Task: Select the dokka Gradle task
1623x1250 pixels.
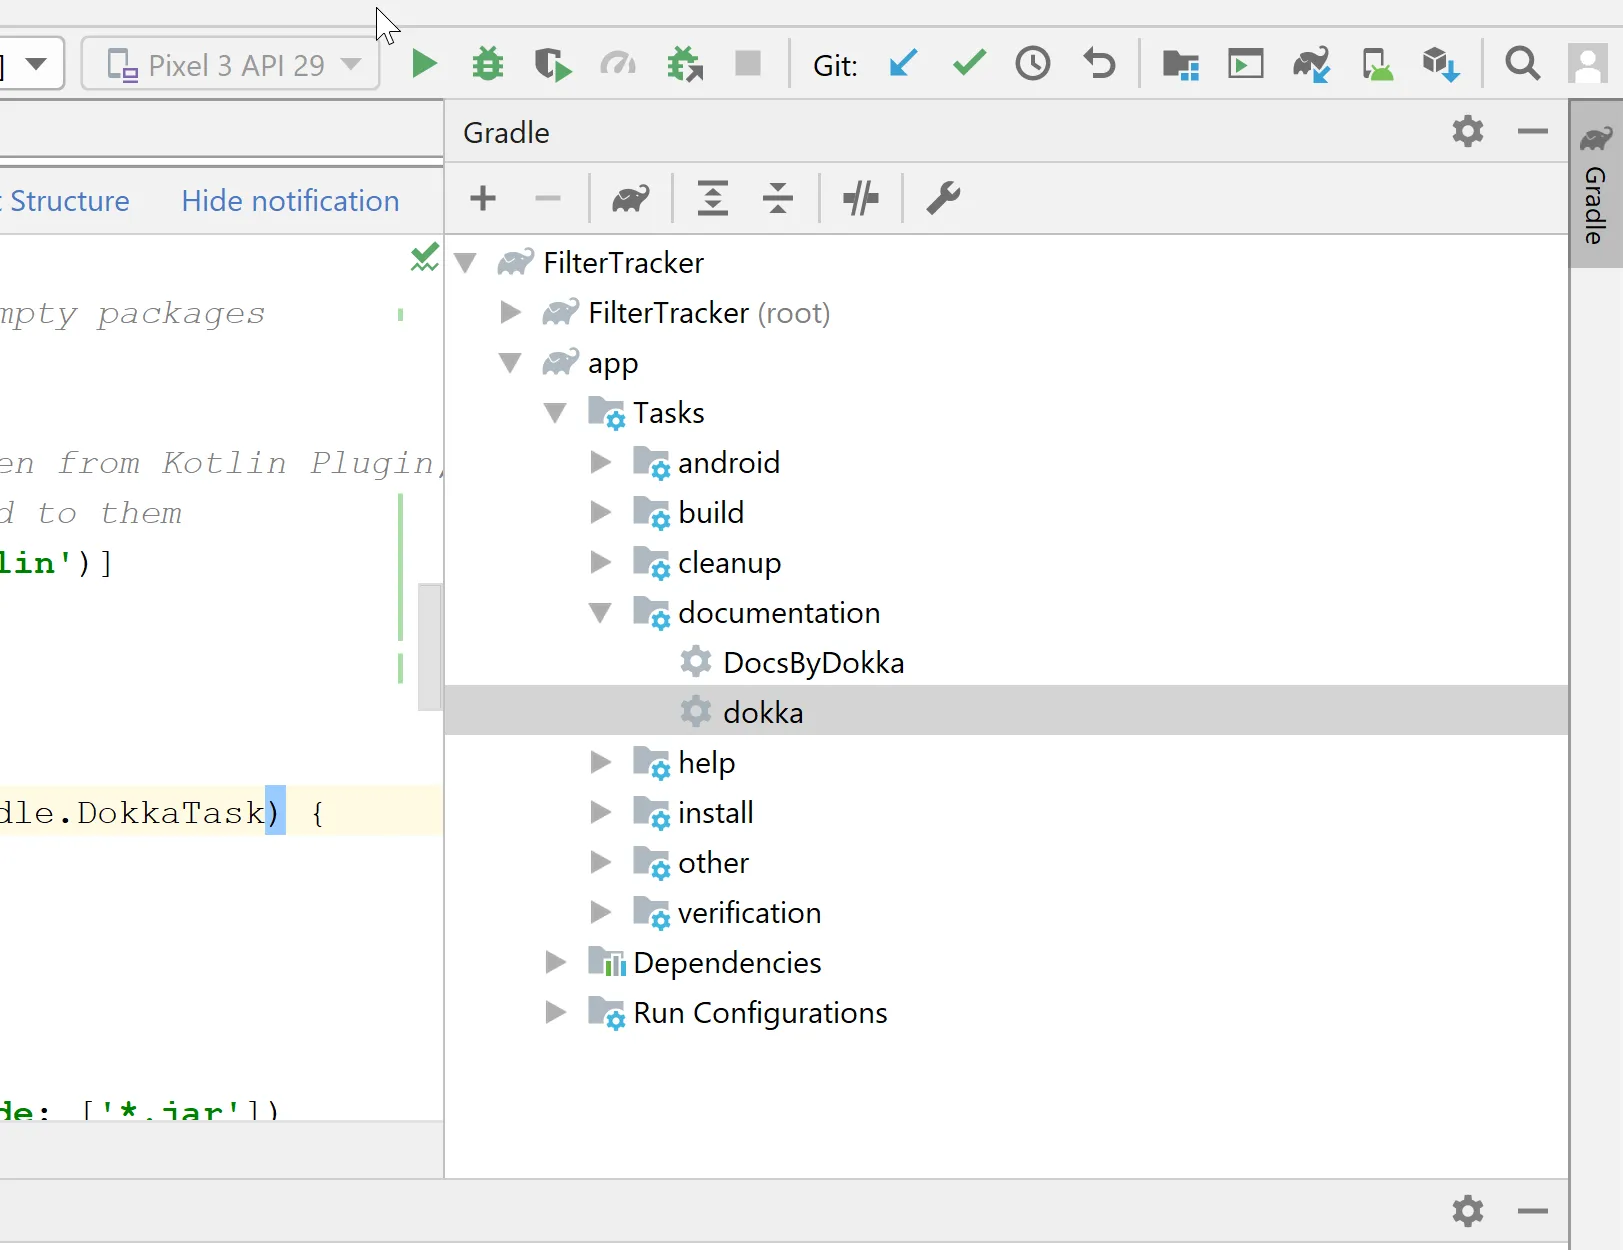Action: pyautogui.click(x=1006, y=712)
